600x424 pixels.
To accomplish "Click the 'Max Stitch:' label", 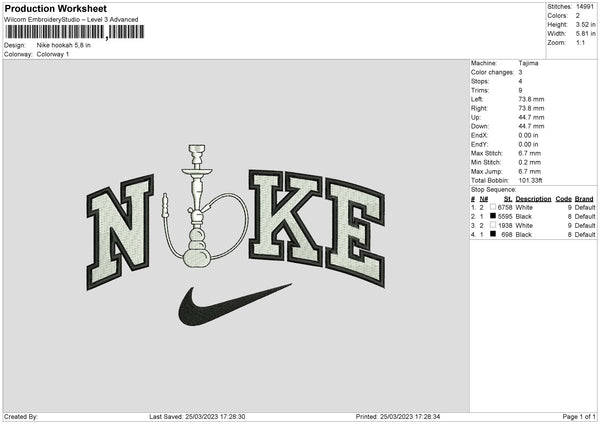I will (487, 153).
